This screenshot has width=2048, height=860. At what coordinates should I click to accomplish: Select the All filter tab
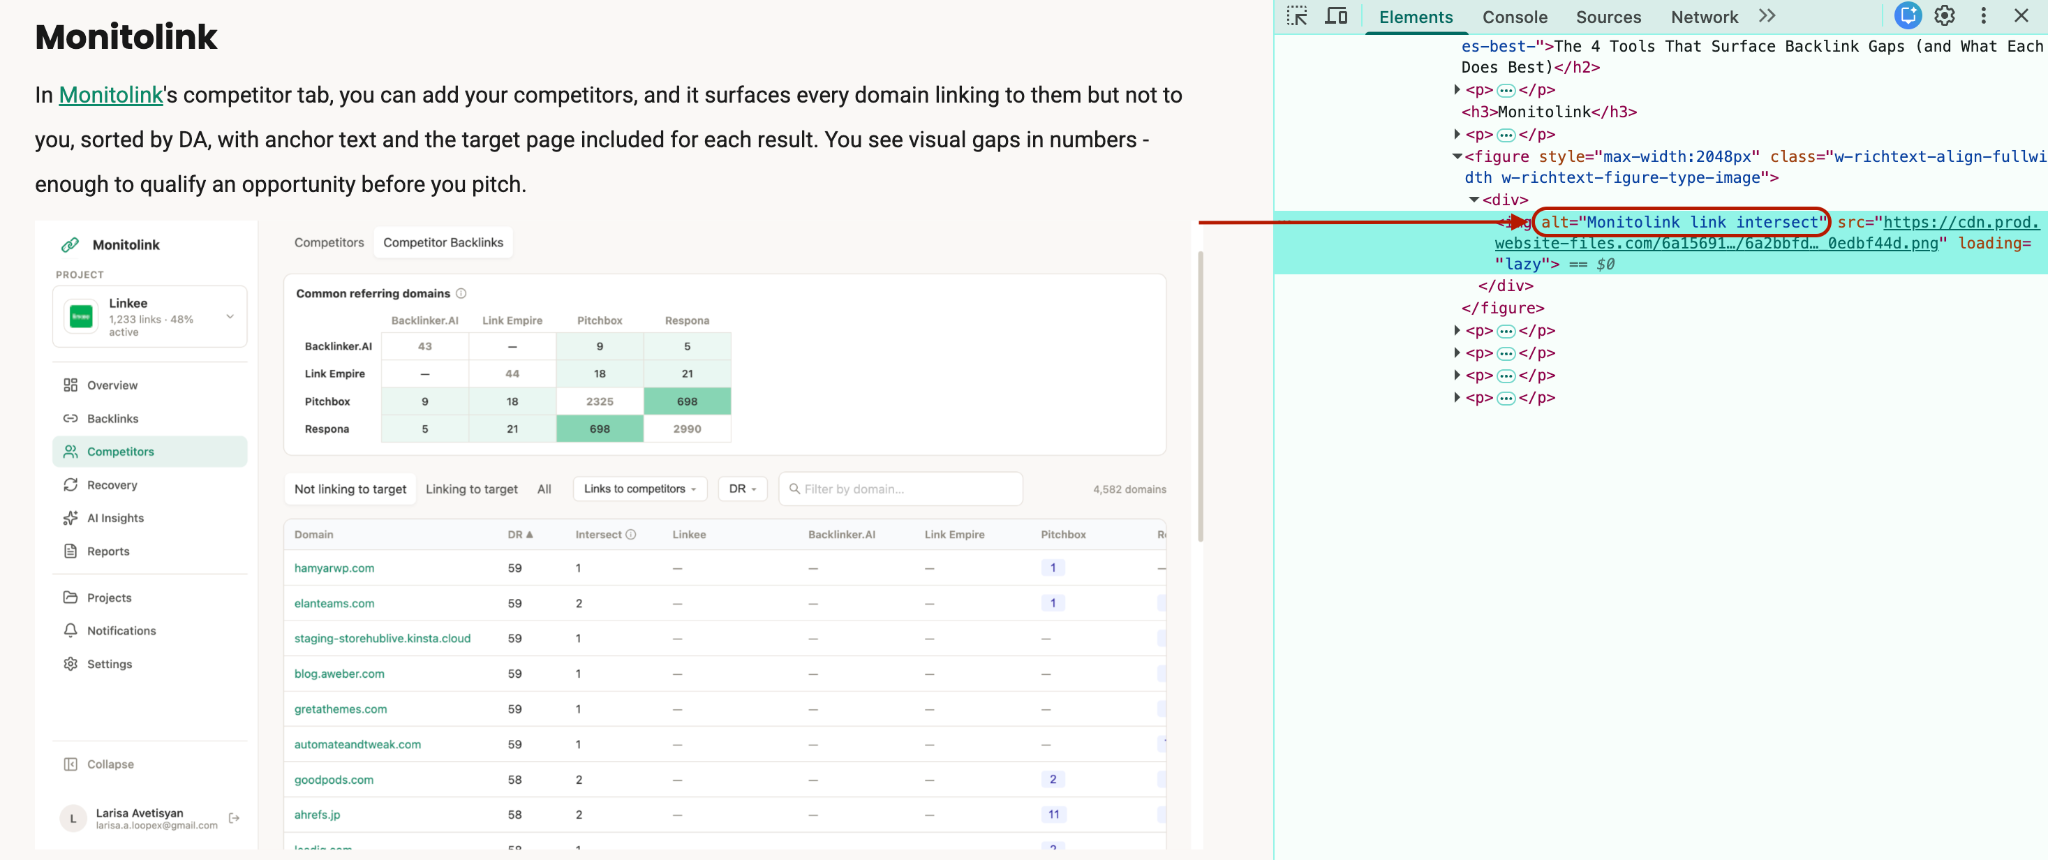[x=544, y=489]
